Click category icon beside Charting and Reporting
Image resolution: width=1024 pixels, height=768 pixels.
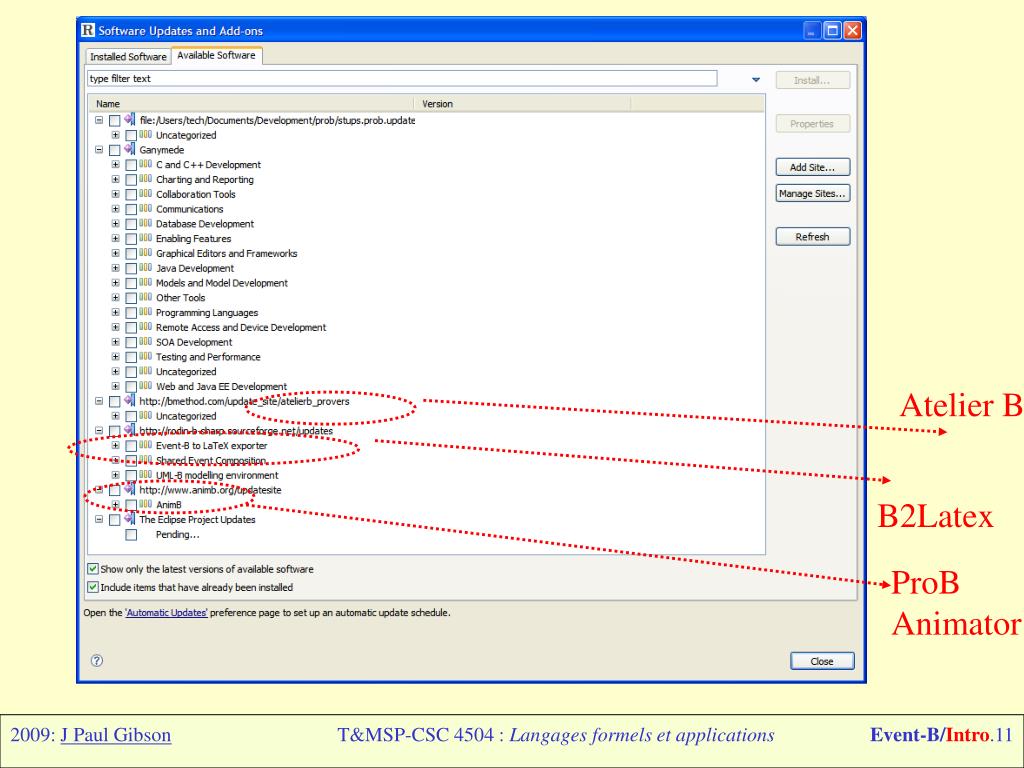146,179
